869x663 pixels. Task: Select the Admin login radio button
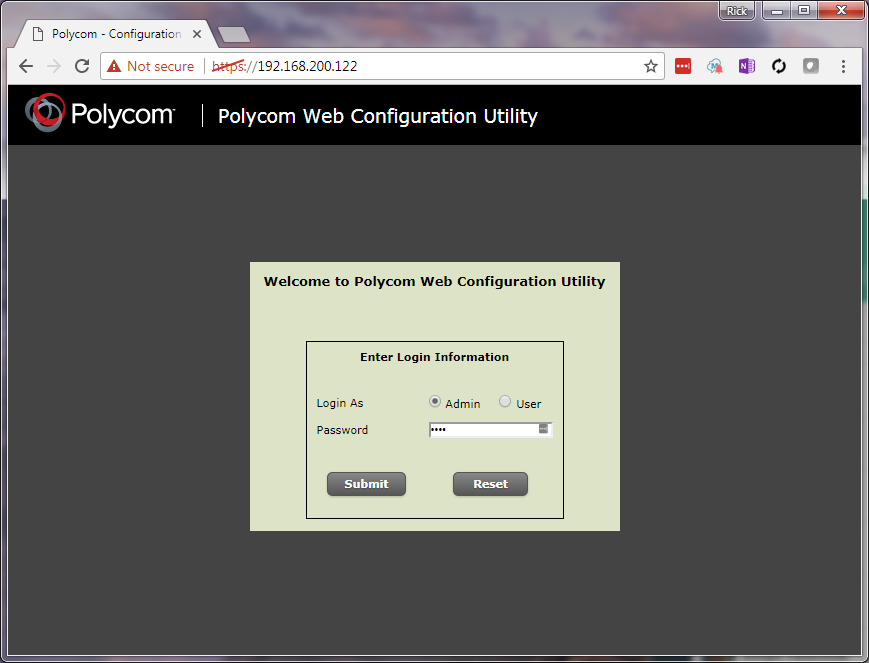pos(435,401)
